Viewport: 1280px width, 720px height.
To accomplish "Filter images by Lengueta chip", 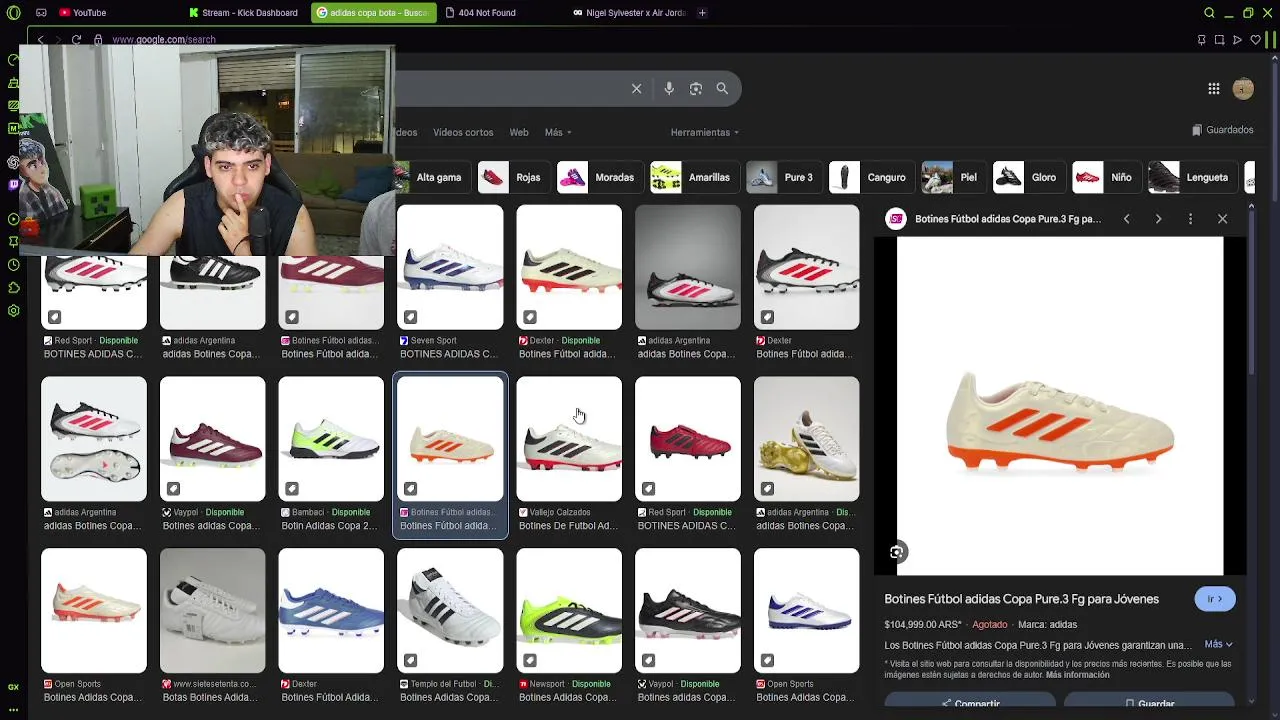I will [x=1191, y=177].
